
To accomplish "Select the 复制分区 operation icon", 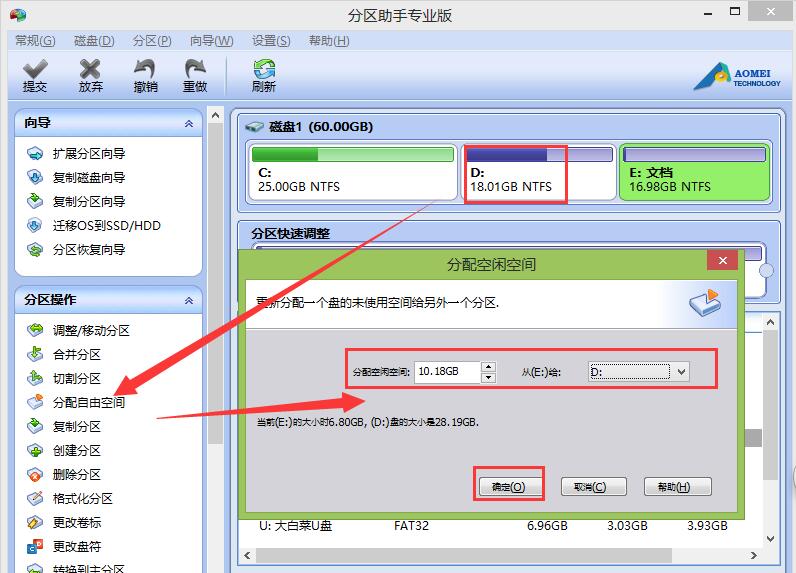I will pyautogui.click(x=35, y=426).
